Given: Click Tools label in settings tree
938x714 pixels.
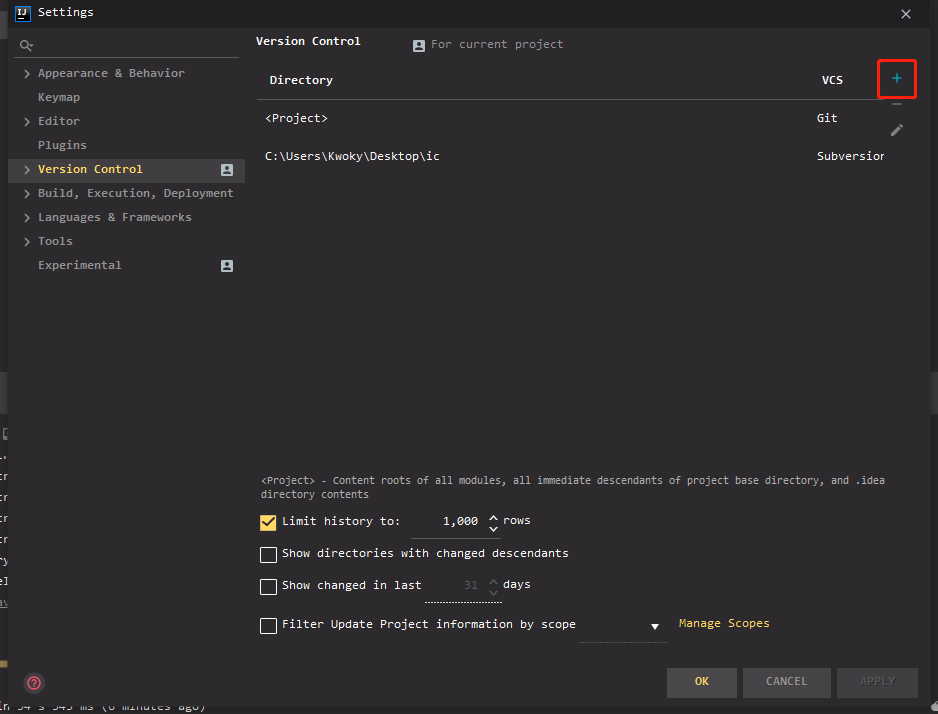Looking at the screenshot, I should pyautogui.click(x=55, y=241).
